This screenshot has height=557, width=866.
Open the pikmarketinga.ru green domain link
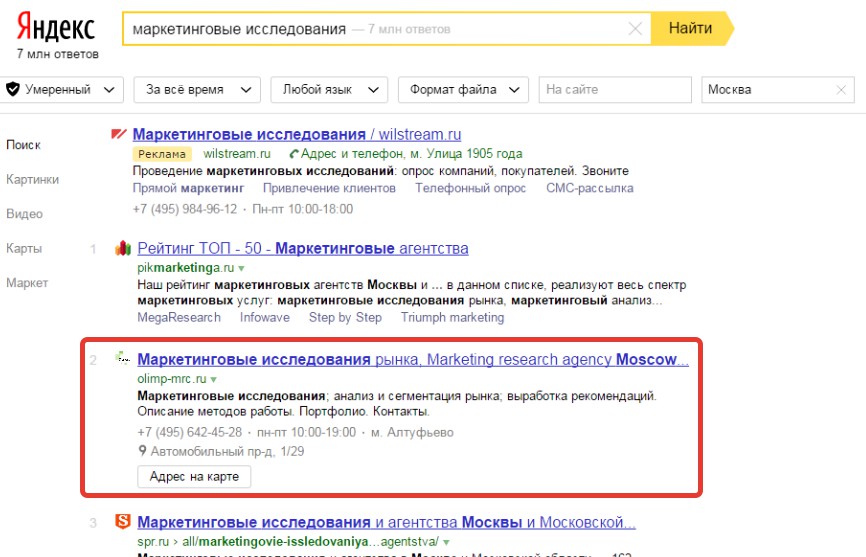186,268
